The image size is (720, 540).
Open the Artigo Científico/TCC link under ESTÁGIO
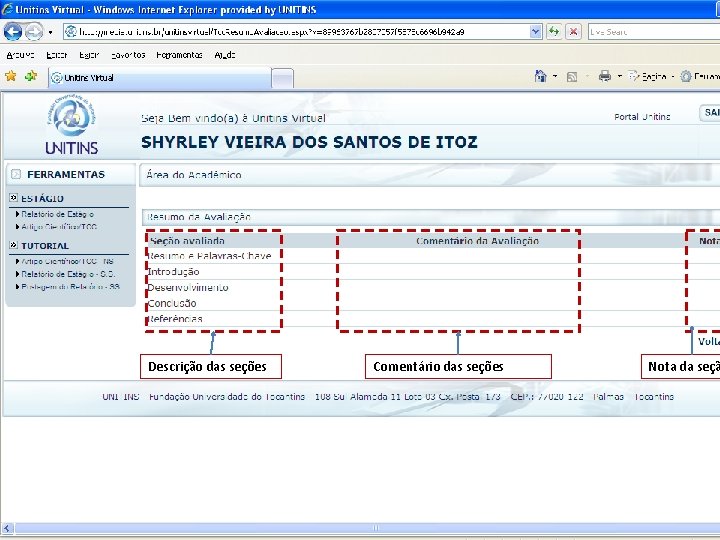59,227
